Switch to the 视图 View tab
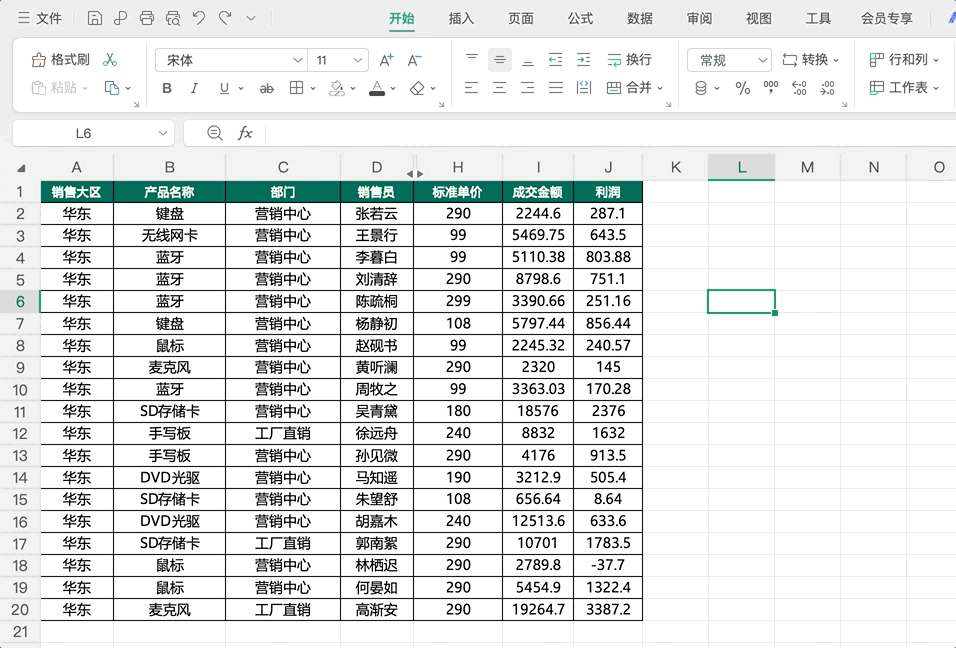Viewport: 956px width, 648px height. (758, 18)
